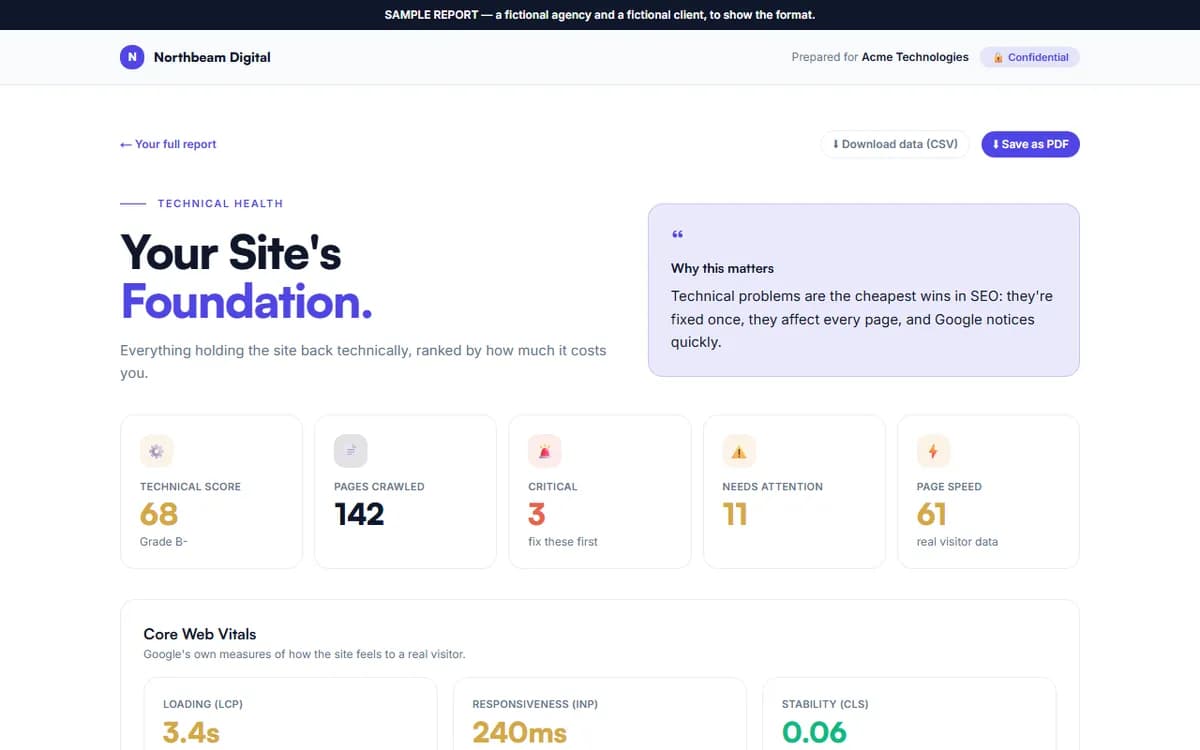This screenshot has width=1200, height=750.
Task: Click the SAMPLE REPORT banner text
Action: (x=600, y=15)
